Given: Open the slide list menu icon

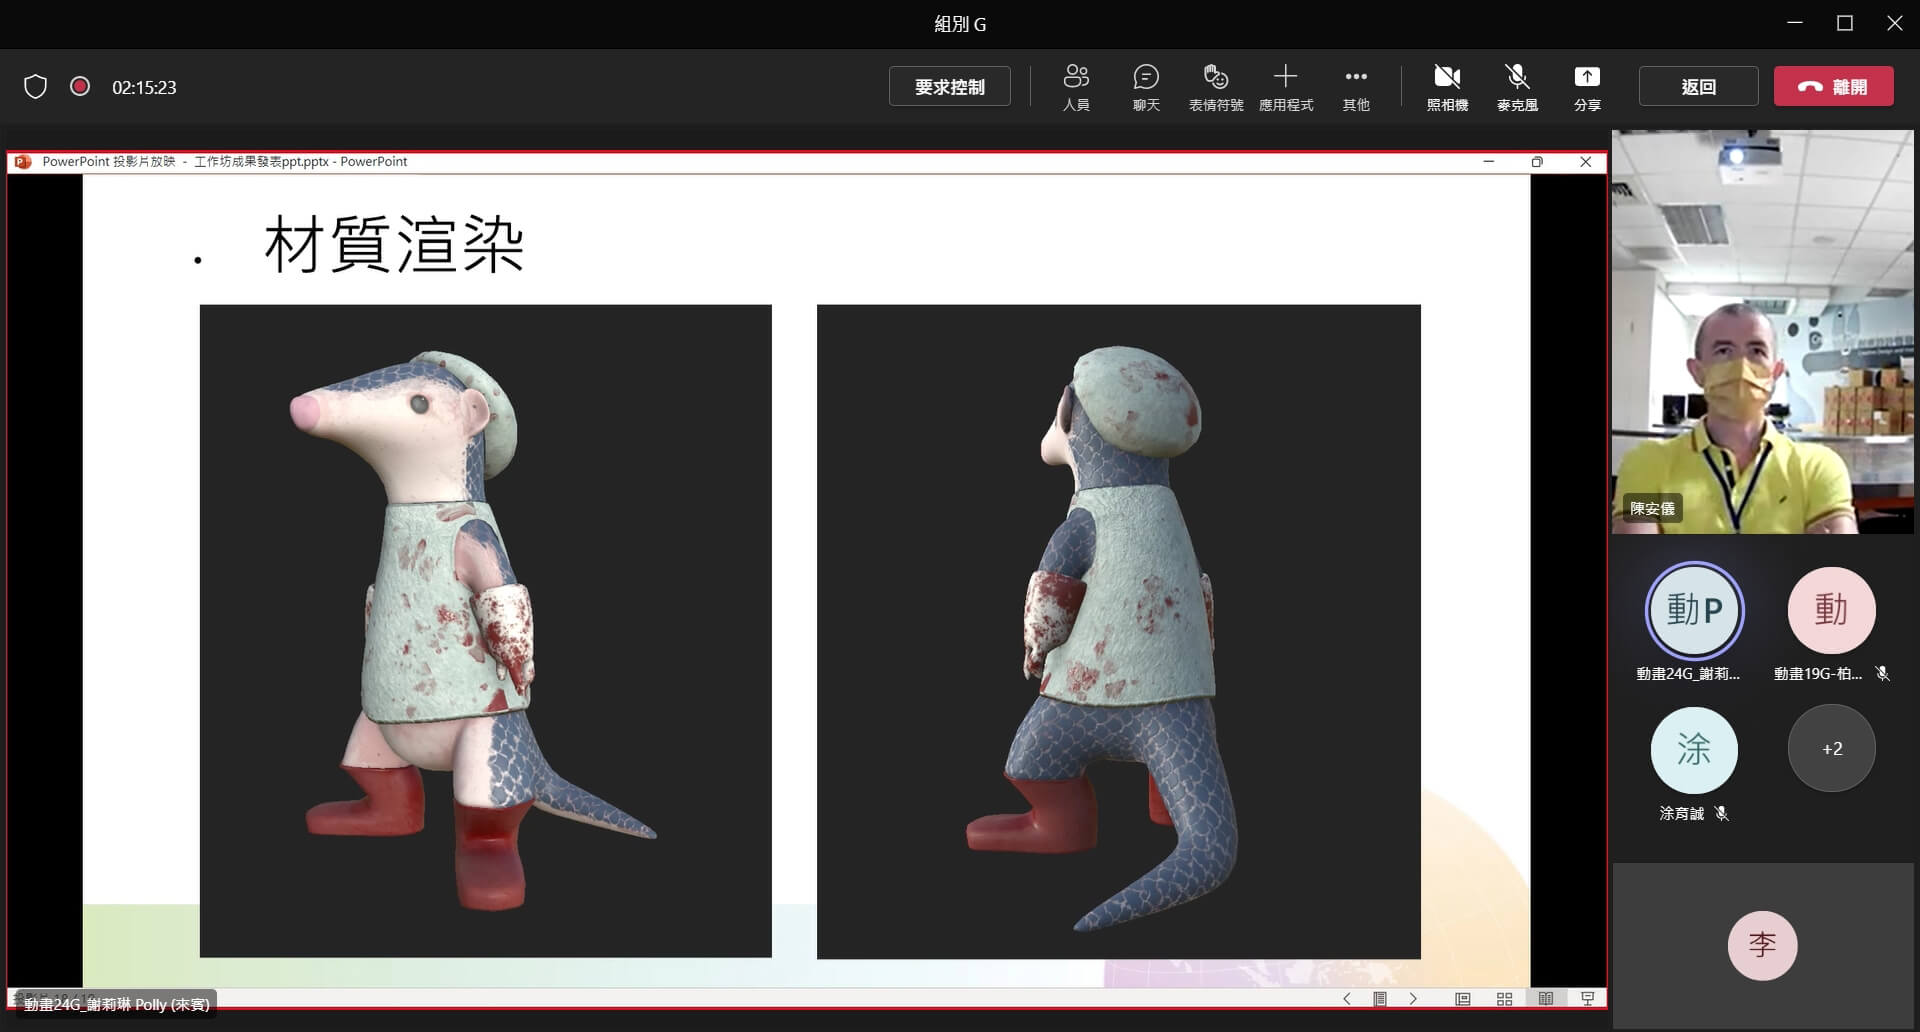Looking at the screenshot, I should [1380, 999].
